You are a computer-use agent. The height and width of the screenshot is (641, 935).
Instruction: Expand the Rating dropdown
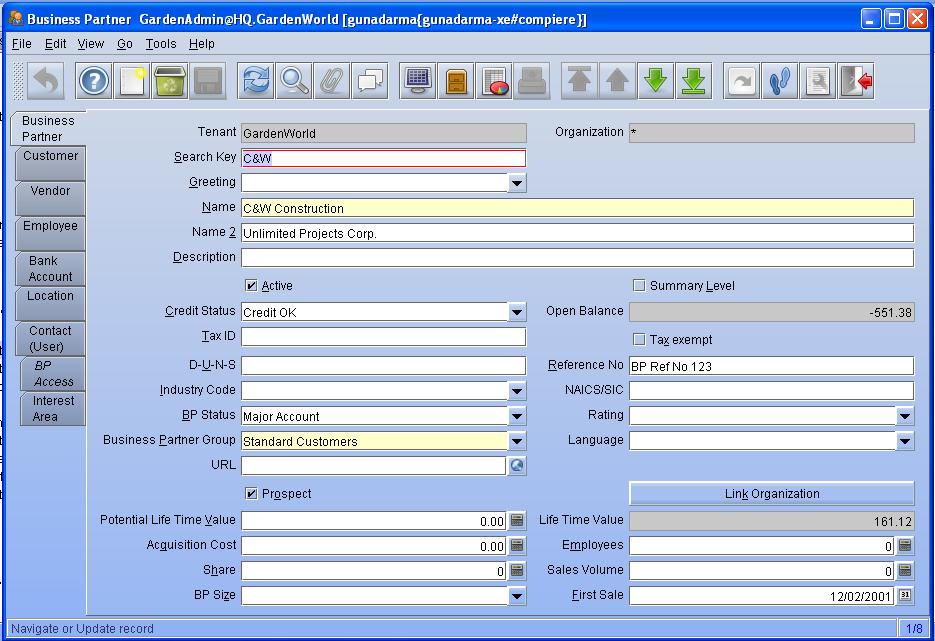[x=905, y=416]
